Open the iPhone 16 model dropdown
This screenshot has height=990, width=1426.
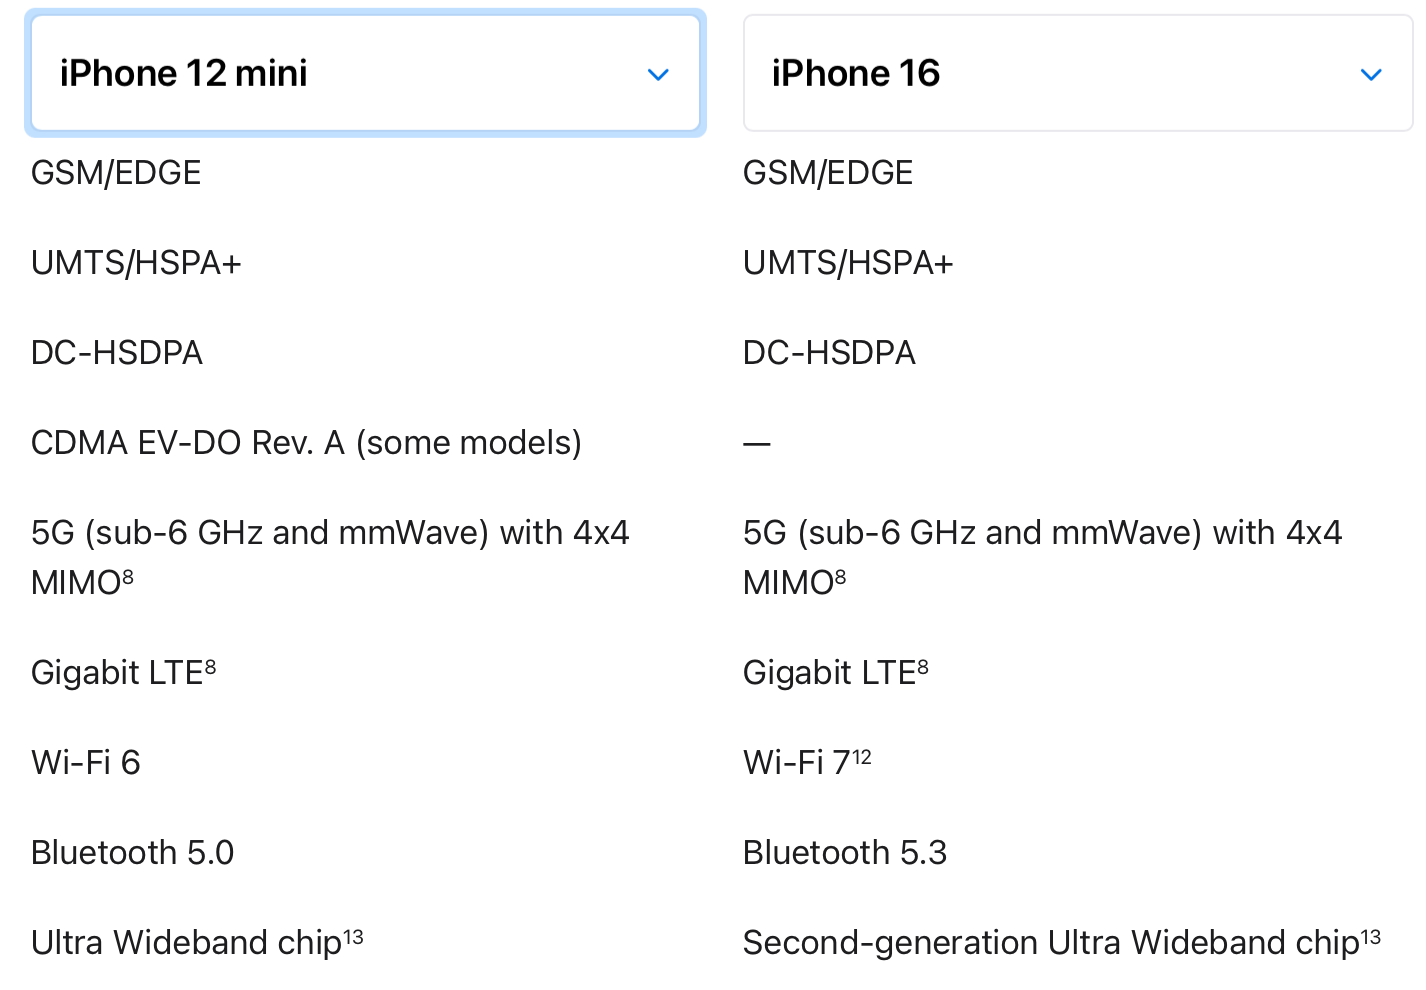tap(1077, 73)
